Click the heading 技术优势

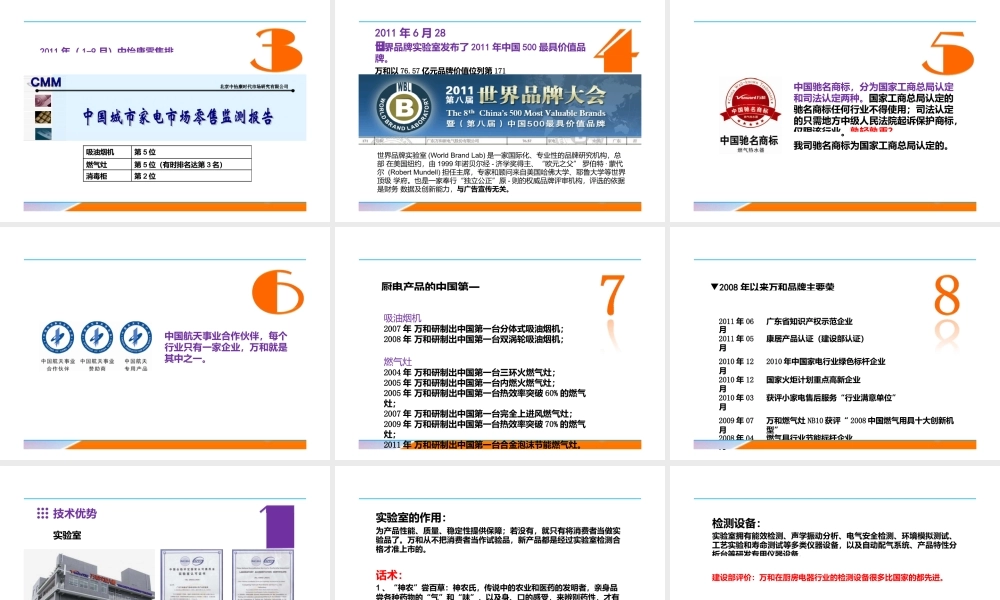tap(75, 513)
